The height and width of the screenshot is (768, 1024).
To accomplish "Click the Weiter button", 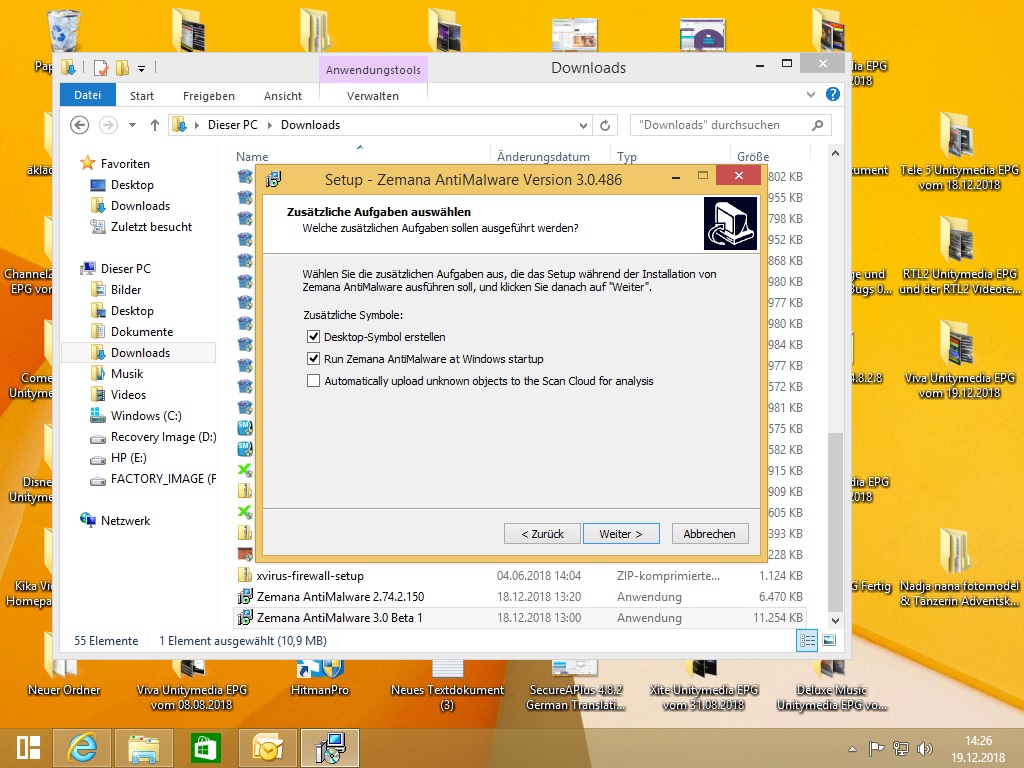I will click(x=621, y=534).
